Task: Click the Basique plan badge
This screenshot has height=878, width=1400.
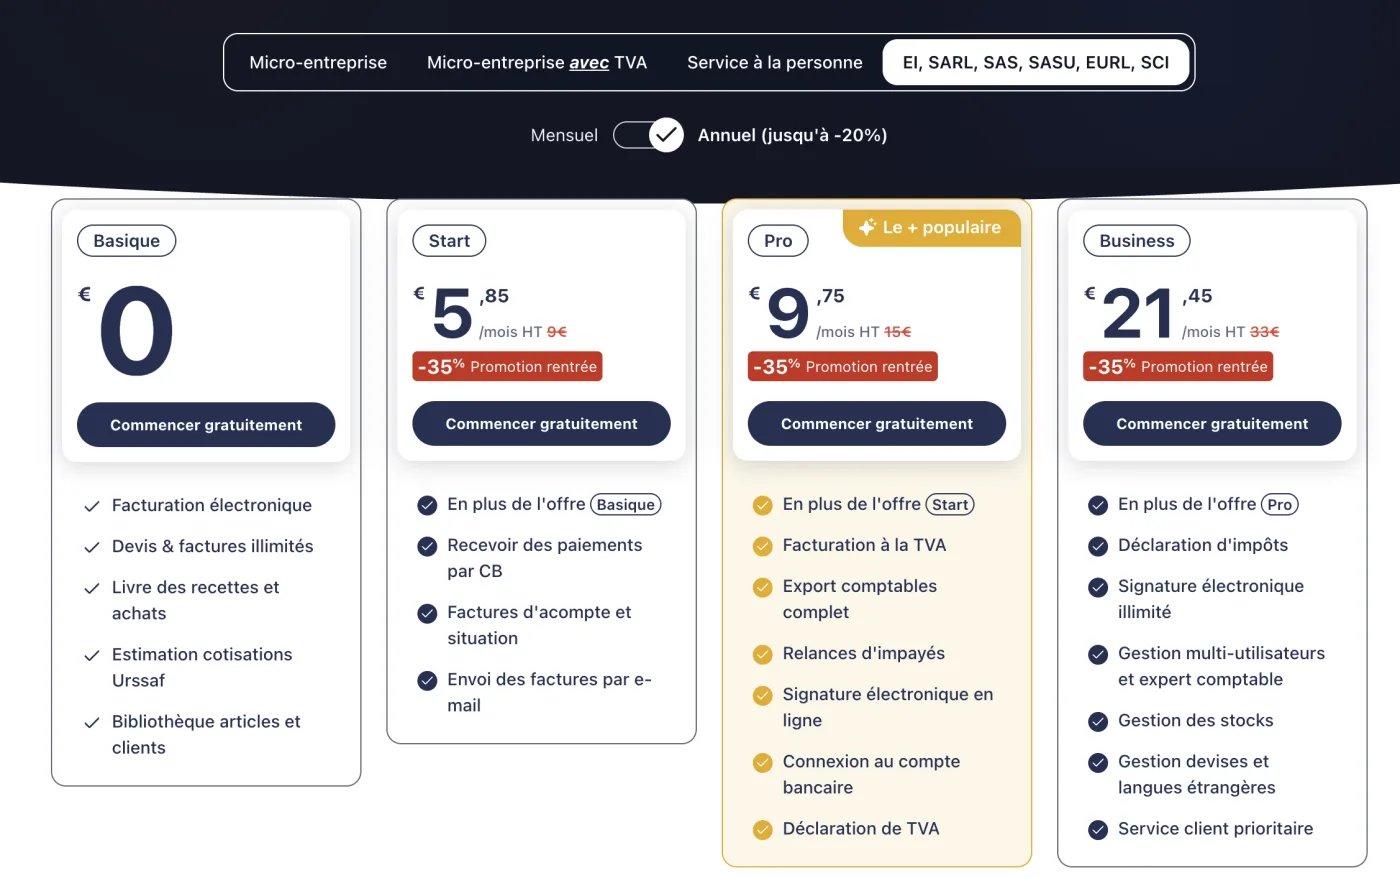Action: [x=127, y=241]
